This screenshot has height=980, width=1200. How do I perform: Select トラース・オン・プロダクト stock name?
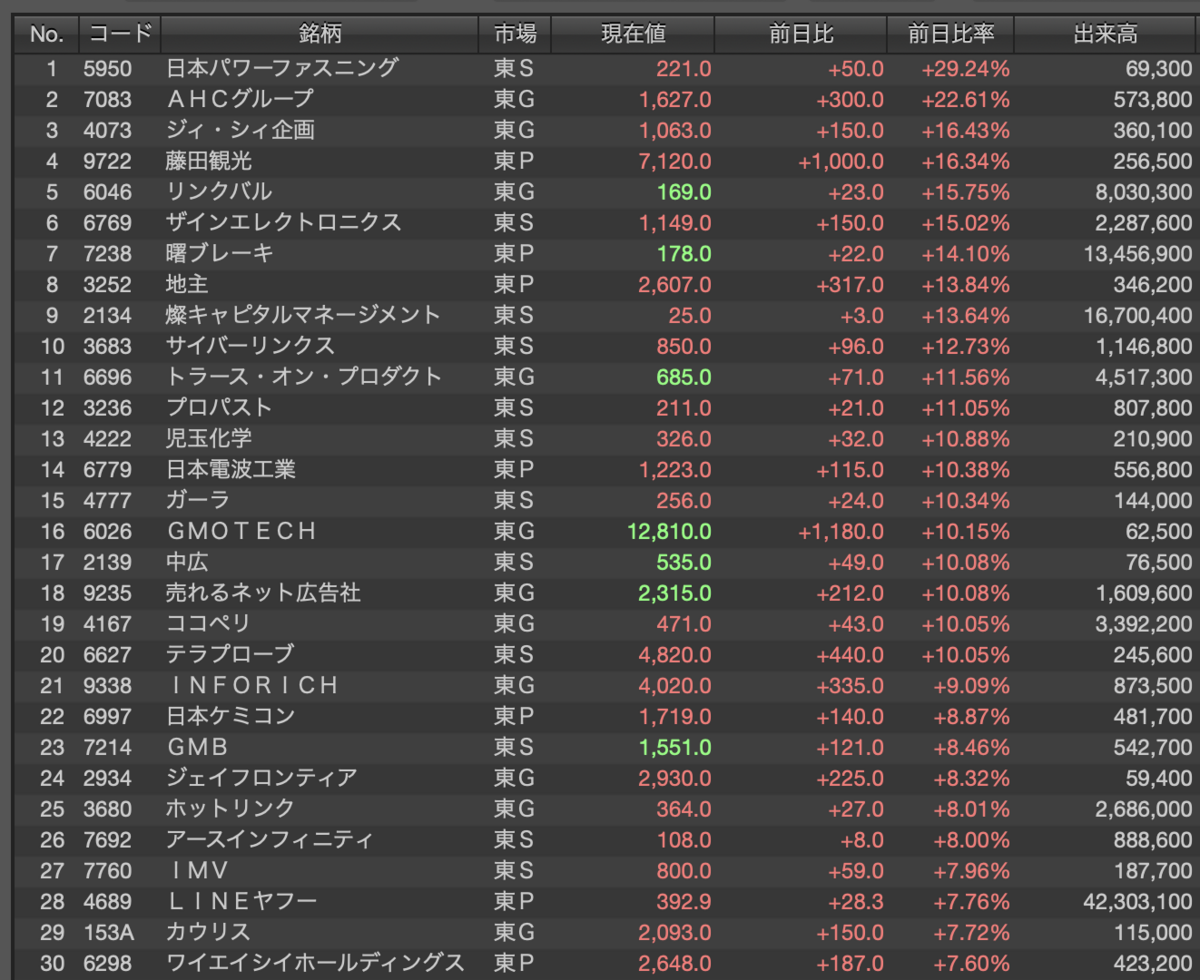304,377
